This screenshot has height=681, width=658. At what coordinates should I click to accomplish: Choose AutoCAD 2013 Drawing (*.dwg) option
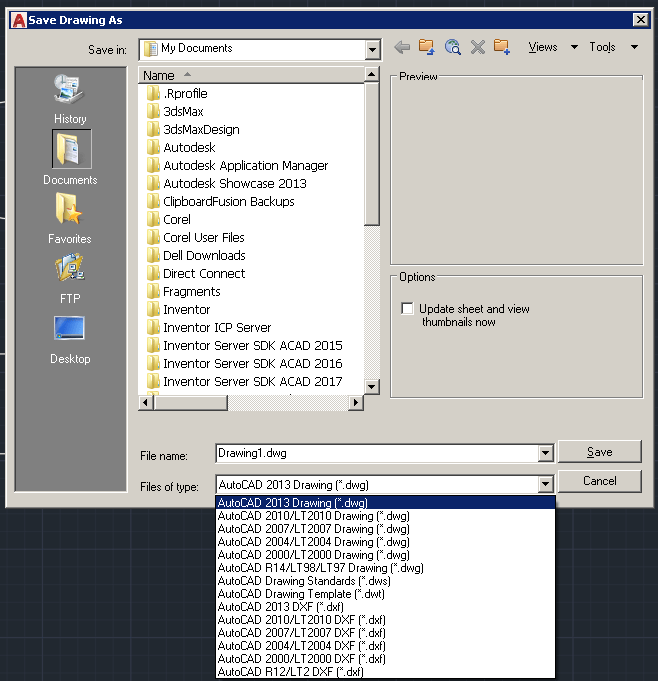point(385,502)
